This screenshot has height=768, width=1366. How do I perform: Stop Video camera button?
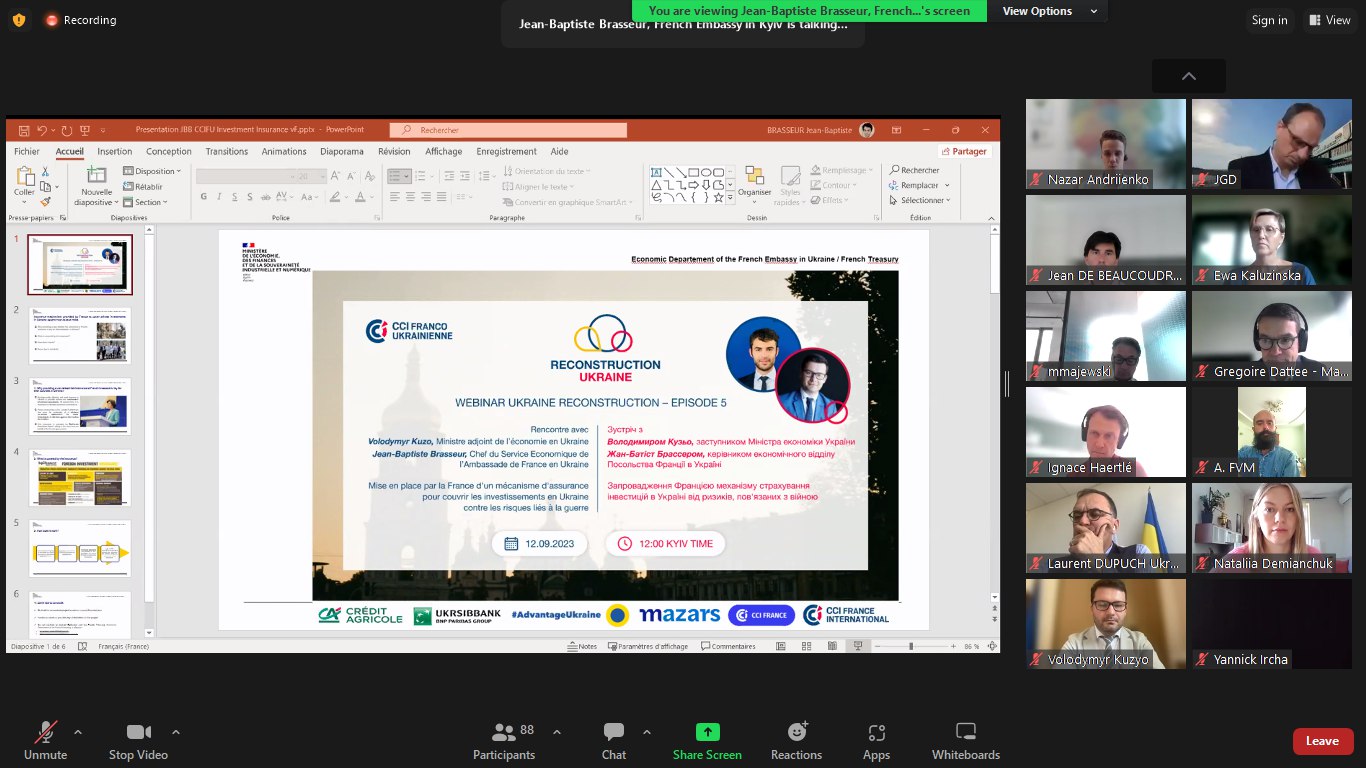[138, 740]
